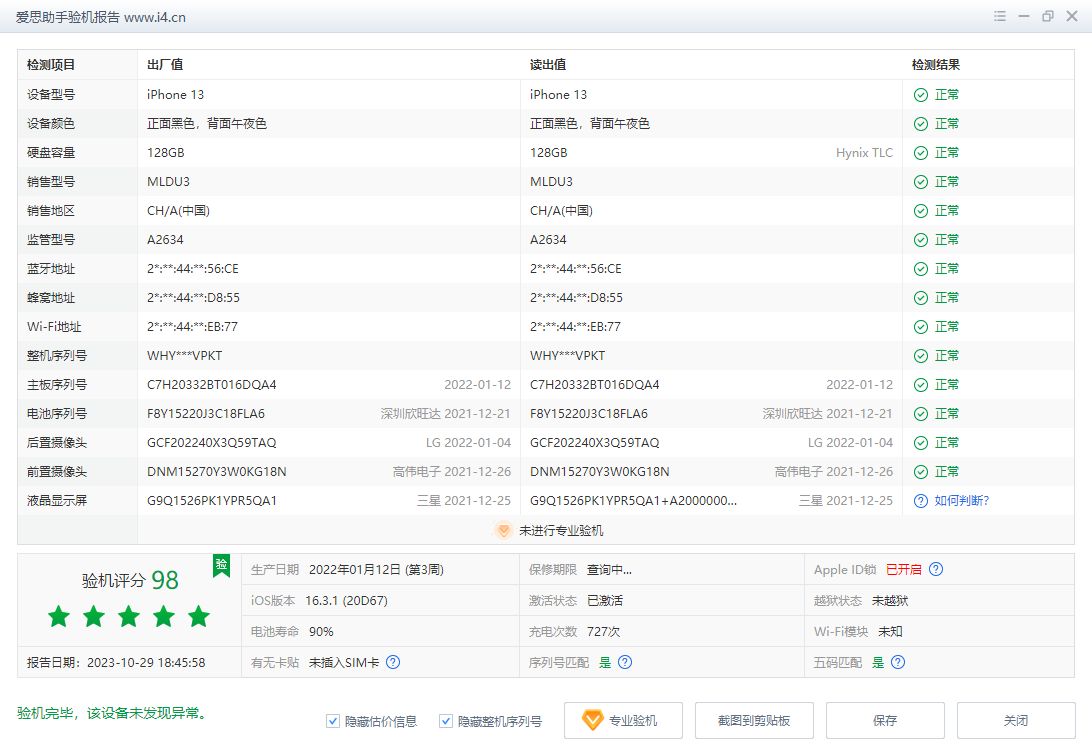
Task: Disable 隐藏整机序列号 option
Action: point(444,720)
